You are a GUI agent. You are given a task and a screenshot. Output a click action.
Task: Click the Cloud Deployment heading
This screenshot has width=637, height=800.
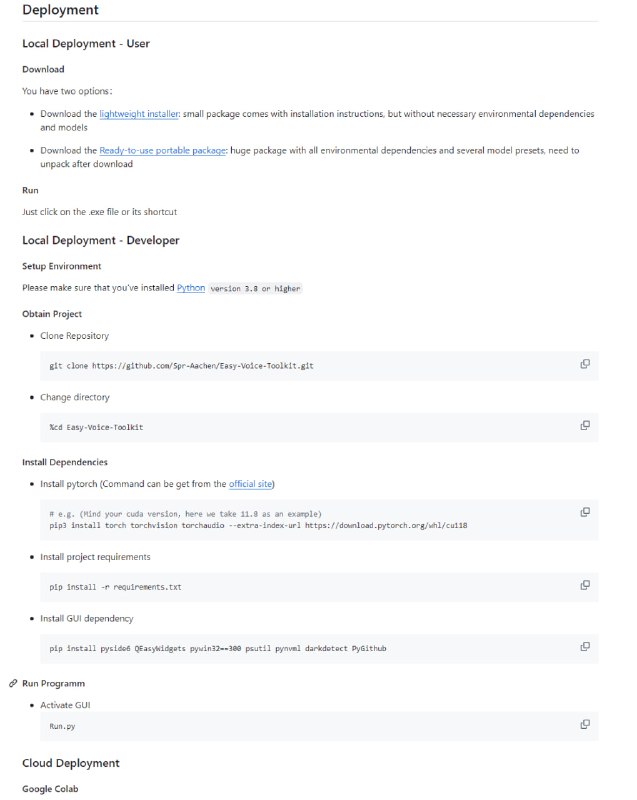click(71, 763)
